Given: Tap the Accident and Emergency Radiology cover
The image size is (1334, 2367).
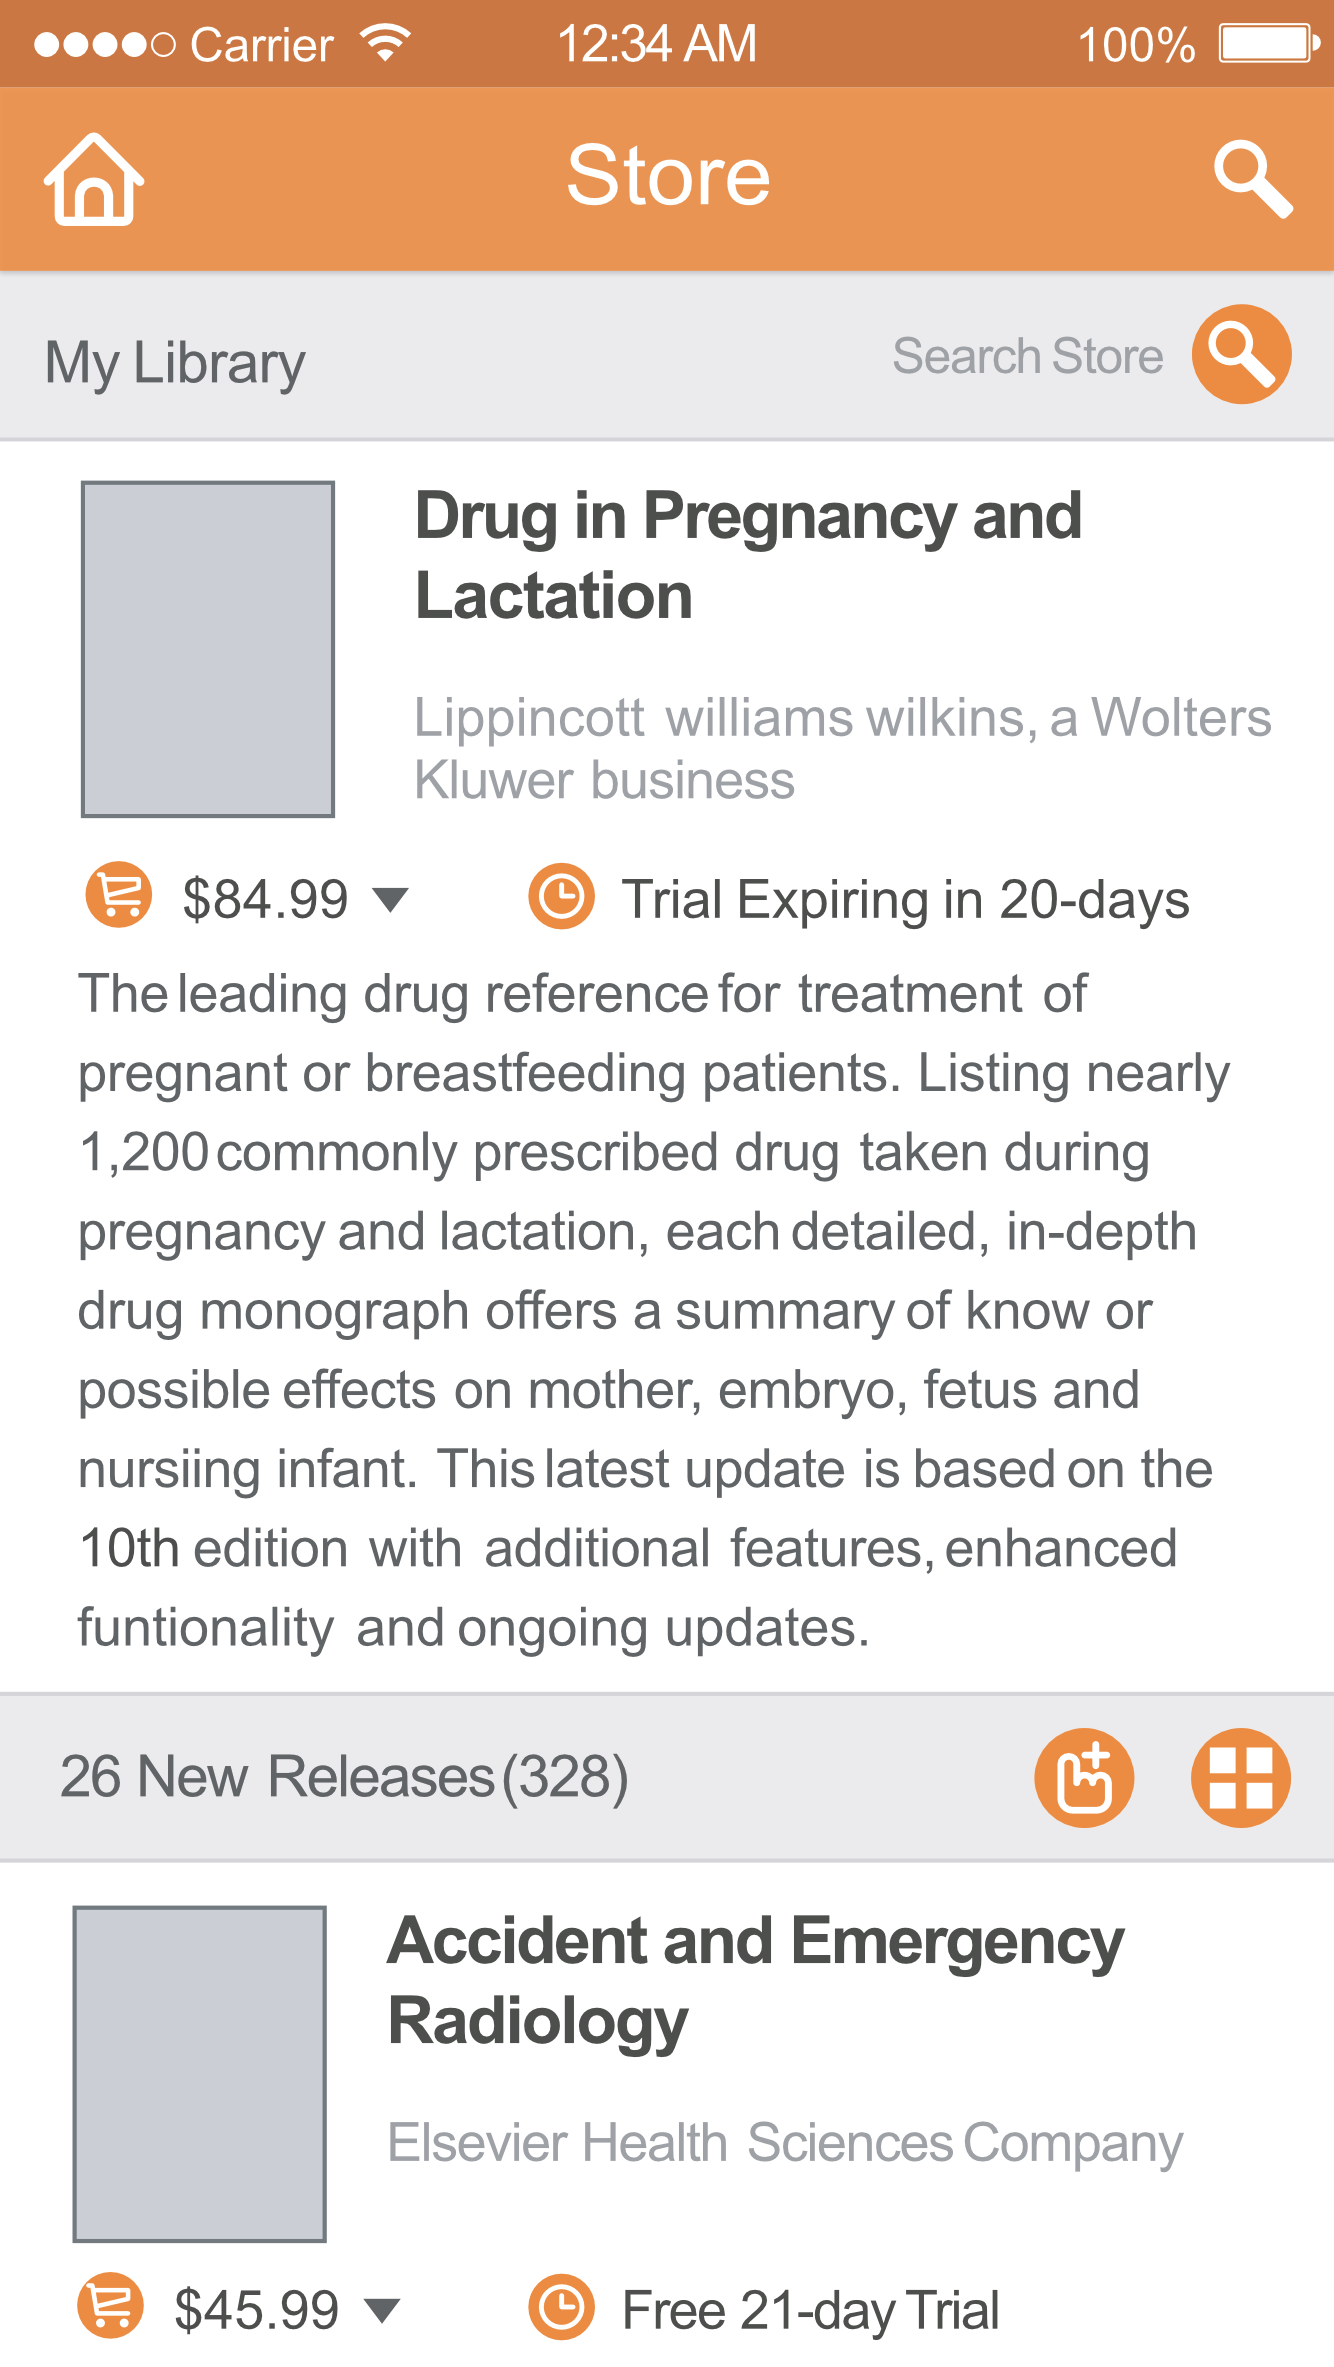Looking at the screenshot, I should pos(200,2073).
